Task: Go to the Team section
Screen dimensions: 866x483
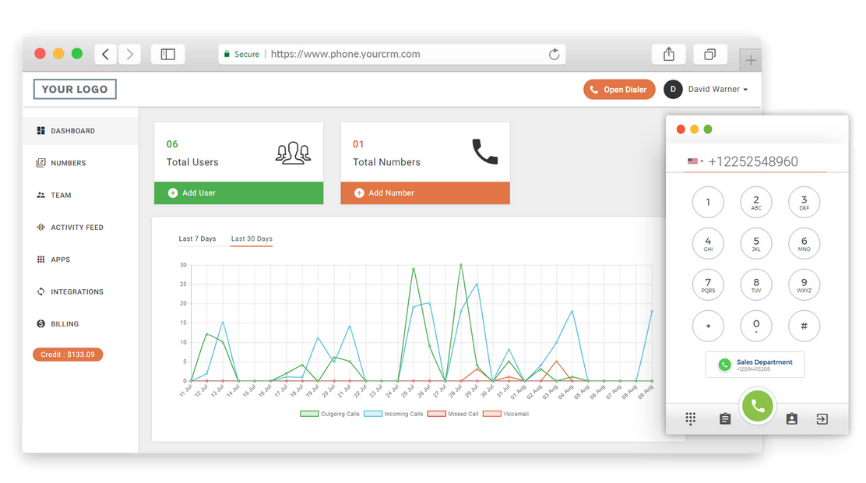Action: [x=81, y=195]
